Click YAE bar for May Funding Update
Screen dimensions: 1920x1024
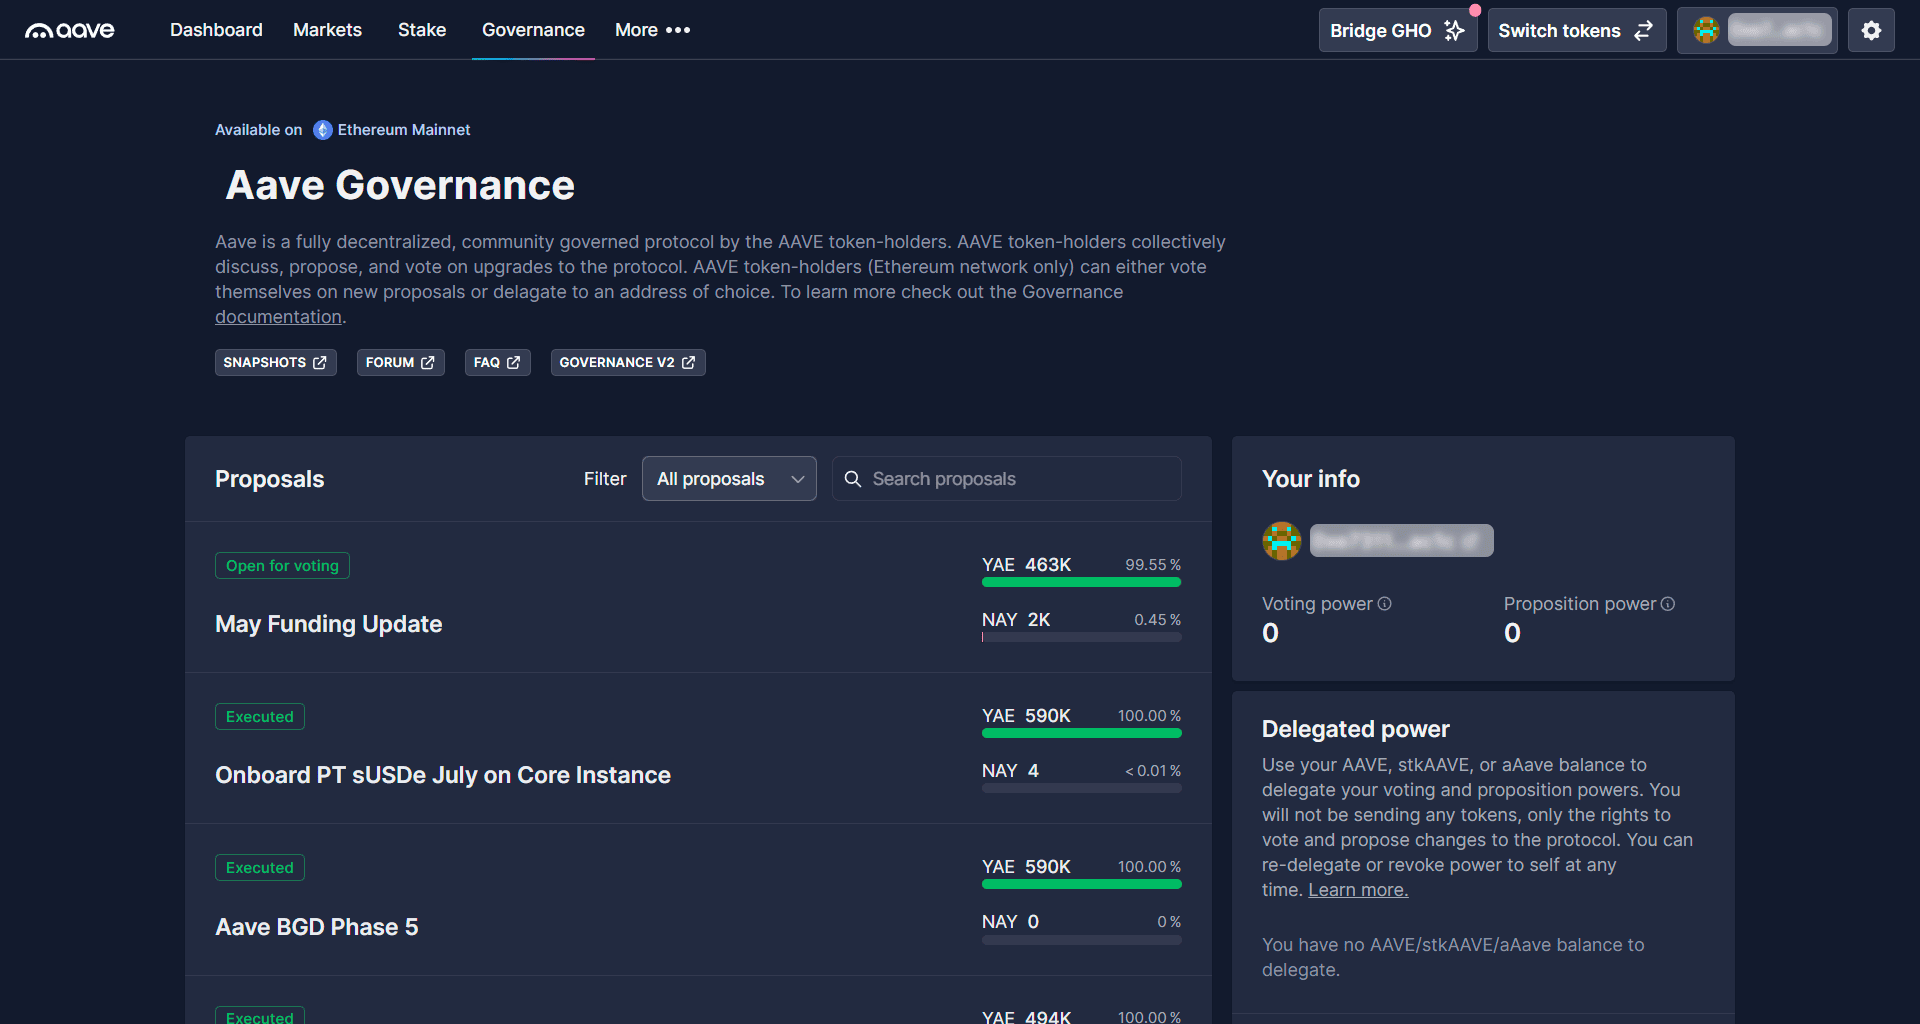click(1081, 582)
